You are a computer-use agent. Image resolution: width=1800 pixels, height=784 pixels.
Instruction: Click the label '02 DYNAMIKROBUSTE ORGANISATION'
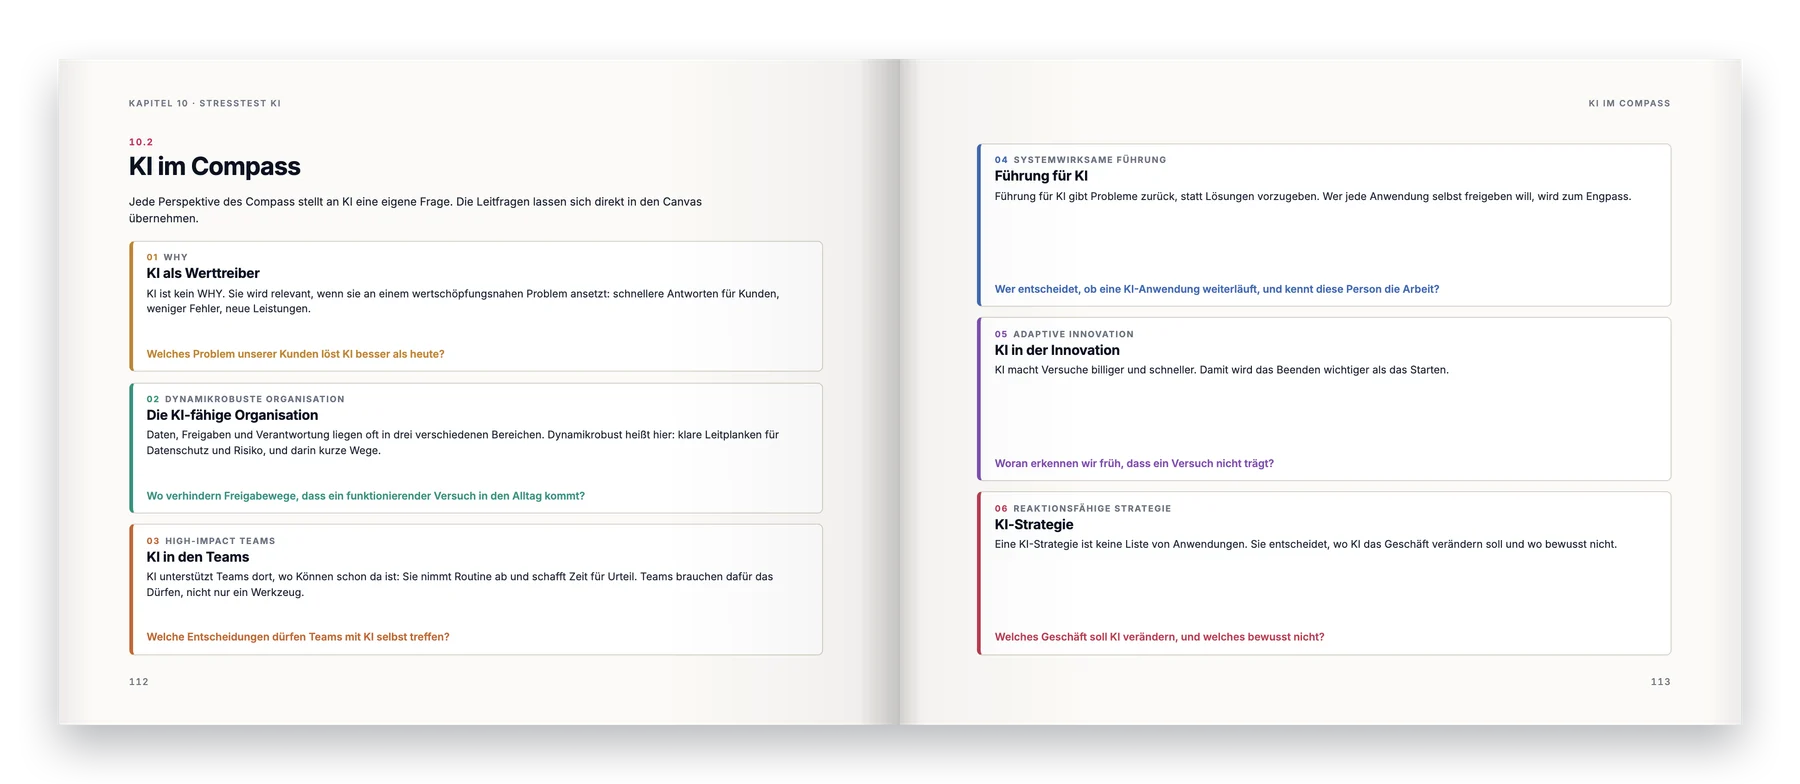tap(246, 399)
